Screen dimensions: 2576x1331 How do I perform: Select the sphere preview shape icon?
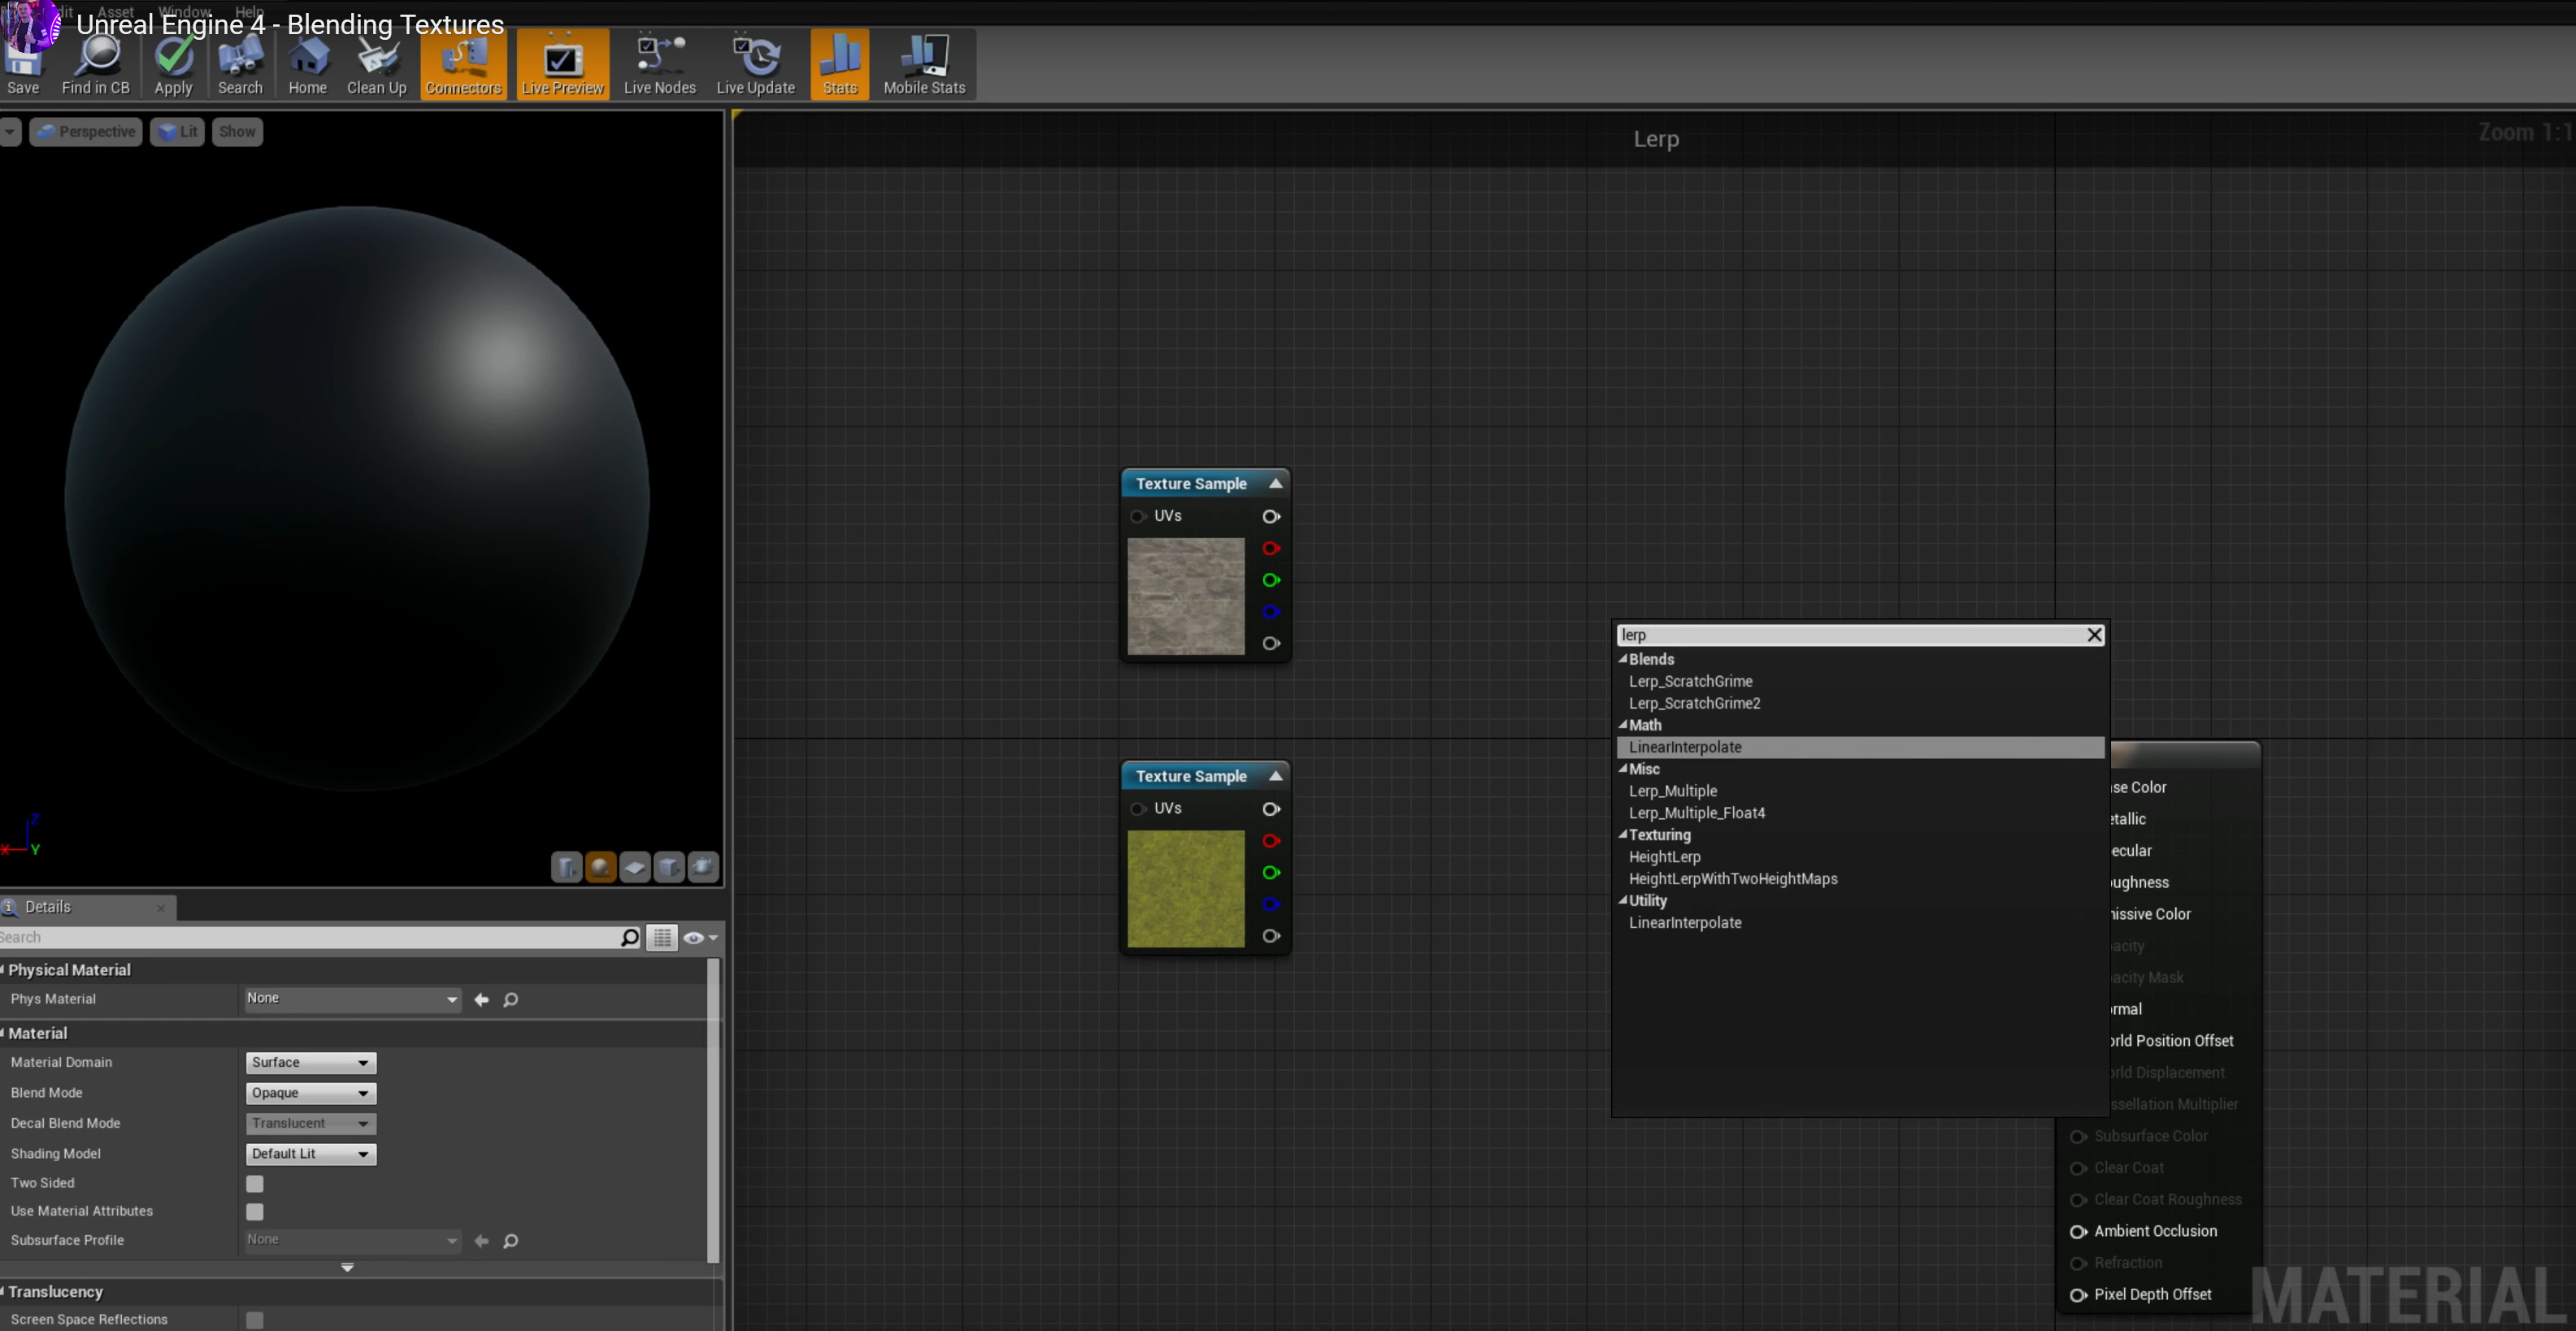coord(600,867)
